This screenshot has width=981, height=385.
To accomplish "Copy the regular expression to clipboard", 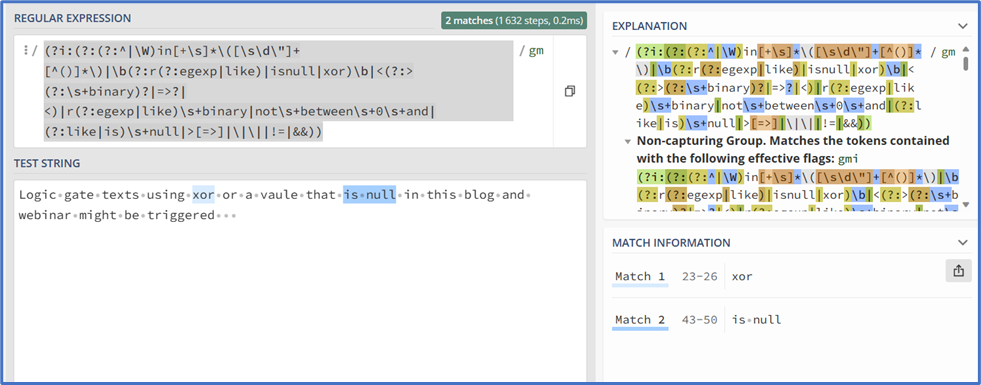I will (569, 91).
